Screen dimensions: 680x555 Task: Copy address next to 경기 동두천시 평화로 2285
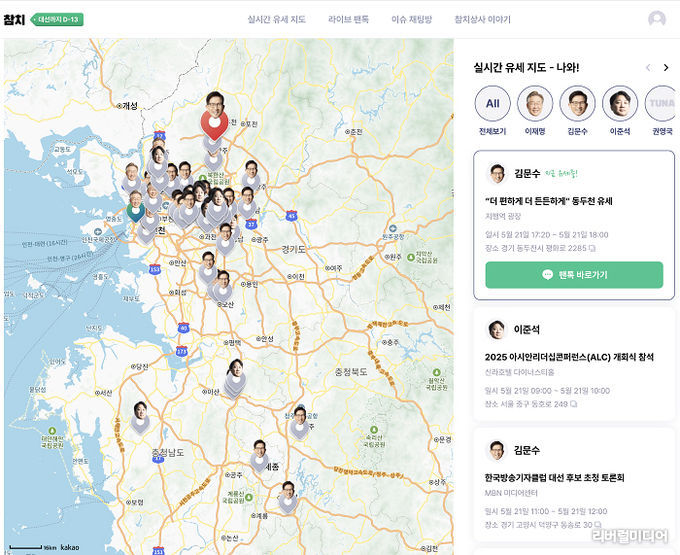click(x=592, y=248)
